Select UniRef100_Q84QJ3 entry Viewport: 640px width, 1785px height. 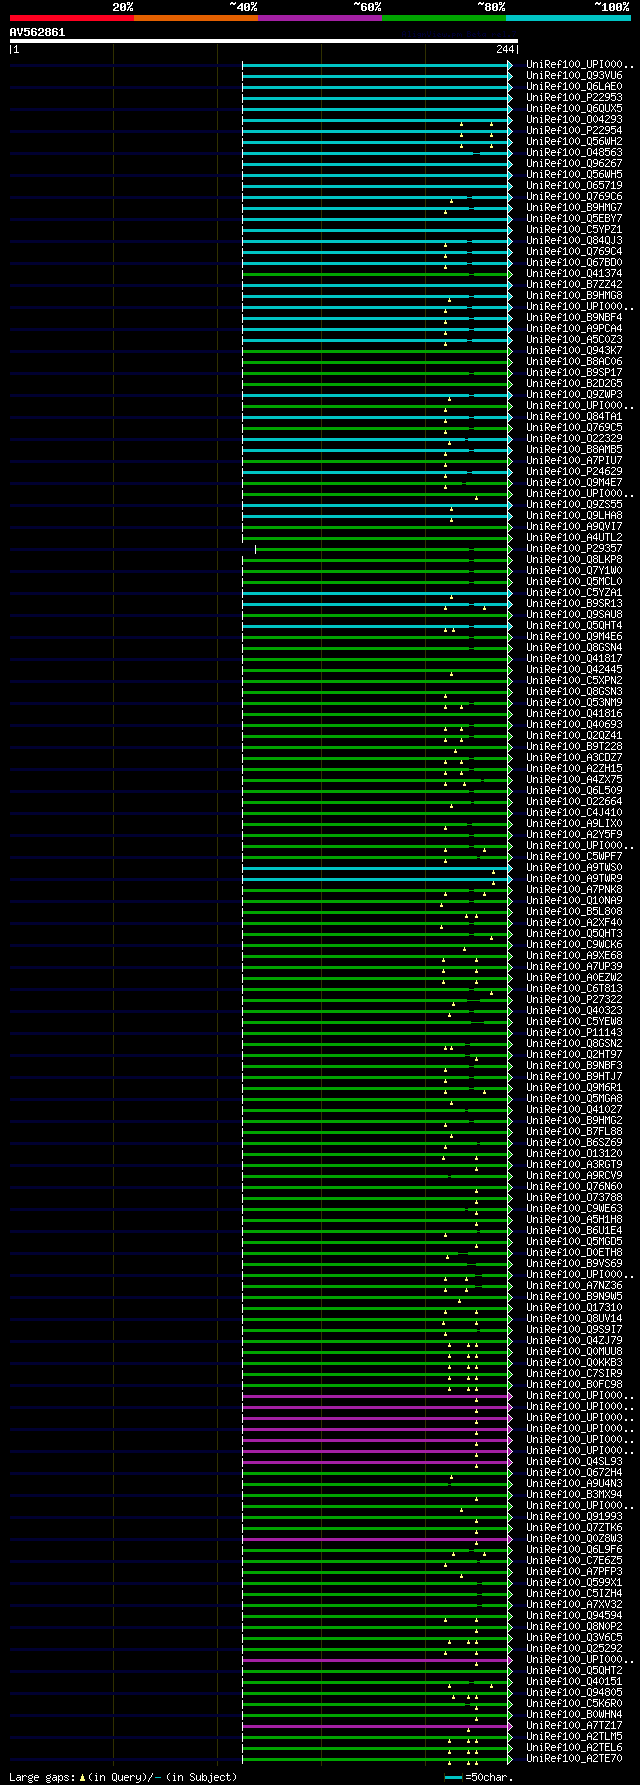[574, 240]
